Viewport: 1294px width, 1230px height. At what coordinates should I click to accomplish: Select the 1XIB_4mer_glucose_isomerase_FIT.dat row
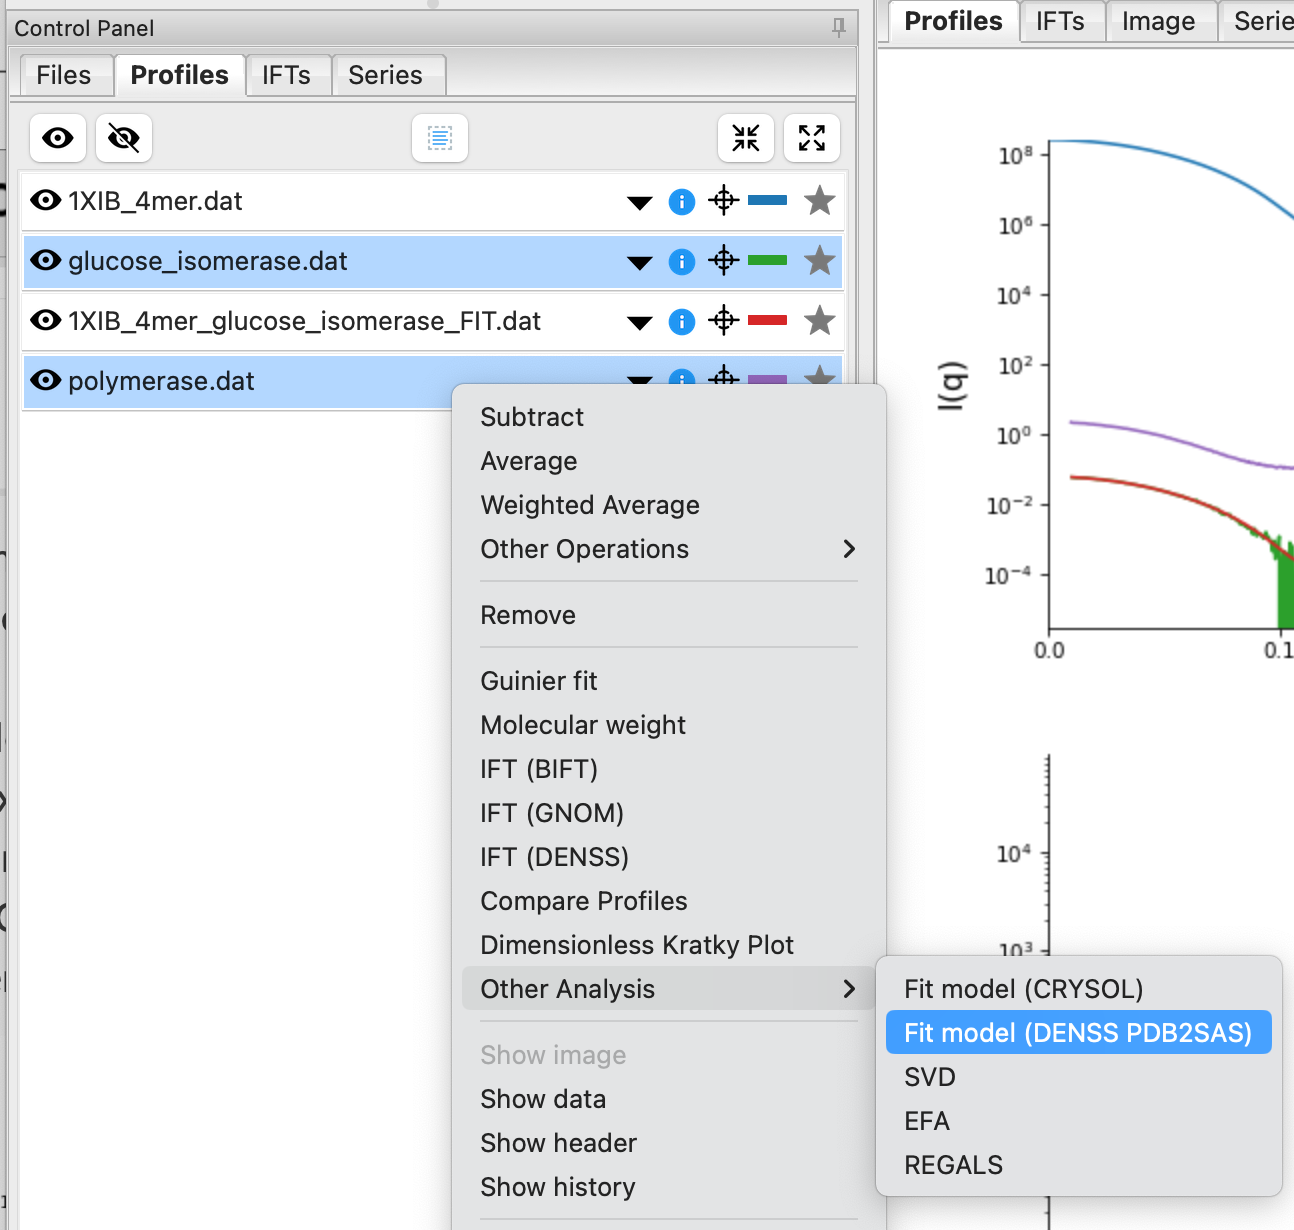click(x=432, y=321)
